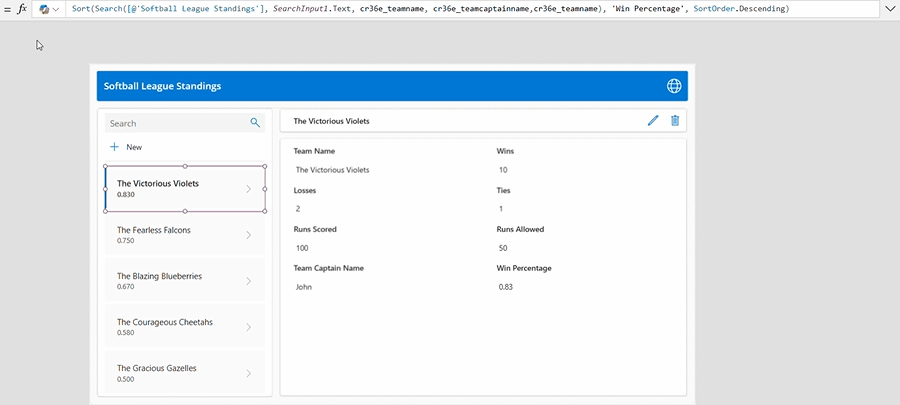Open details chevron for The Blazing Blueberries
The height and width of the screenshot is (405, 900).
coord(248,281)
